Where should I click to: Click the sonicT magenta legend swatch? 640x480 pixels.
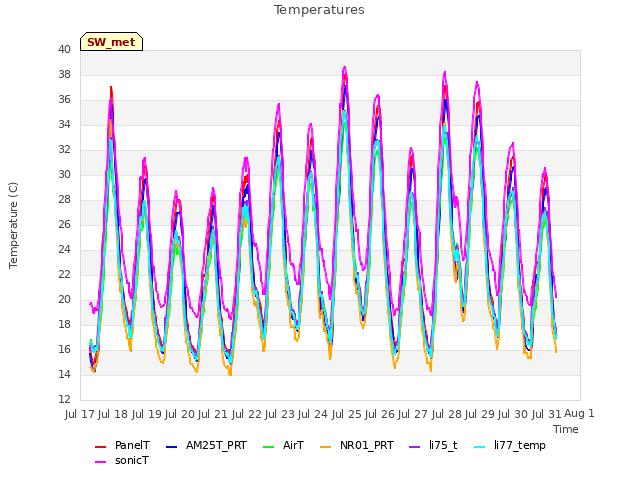pyautogui.click(x=100, y=462)
